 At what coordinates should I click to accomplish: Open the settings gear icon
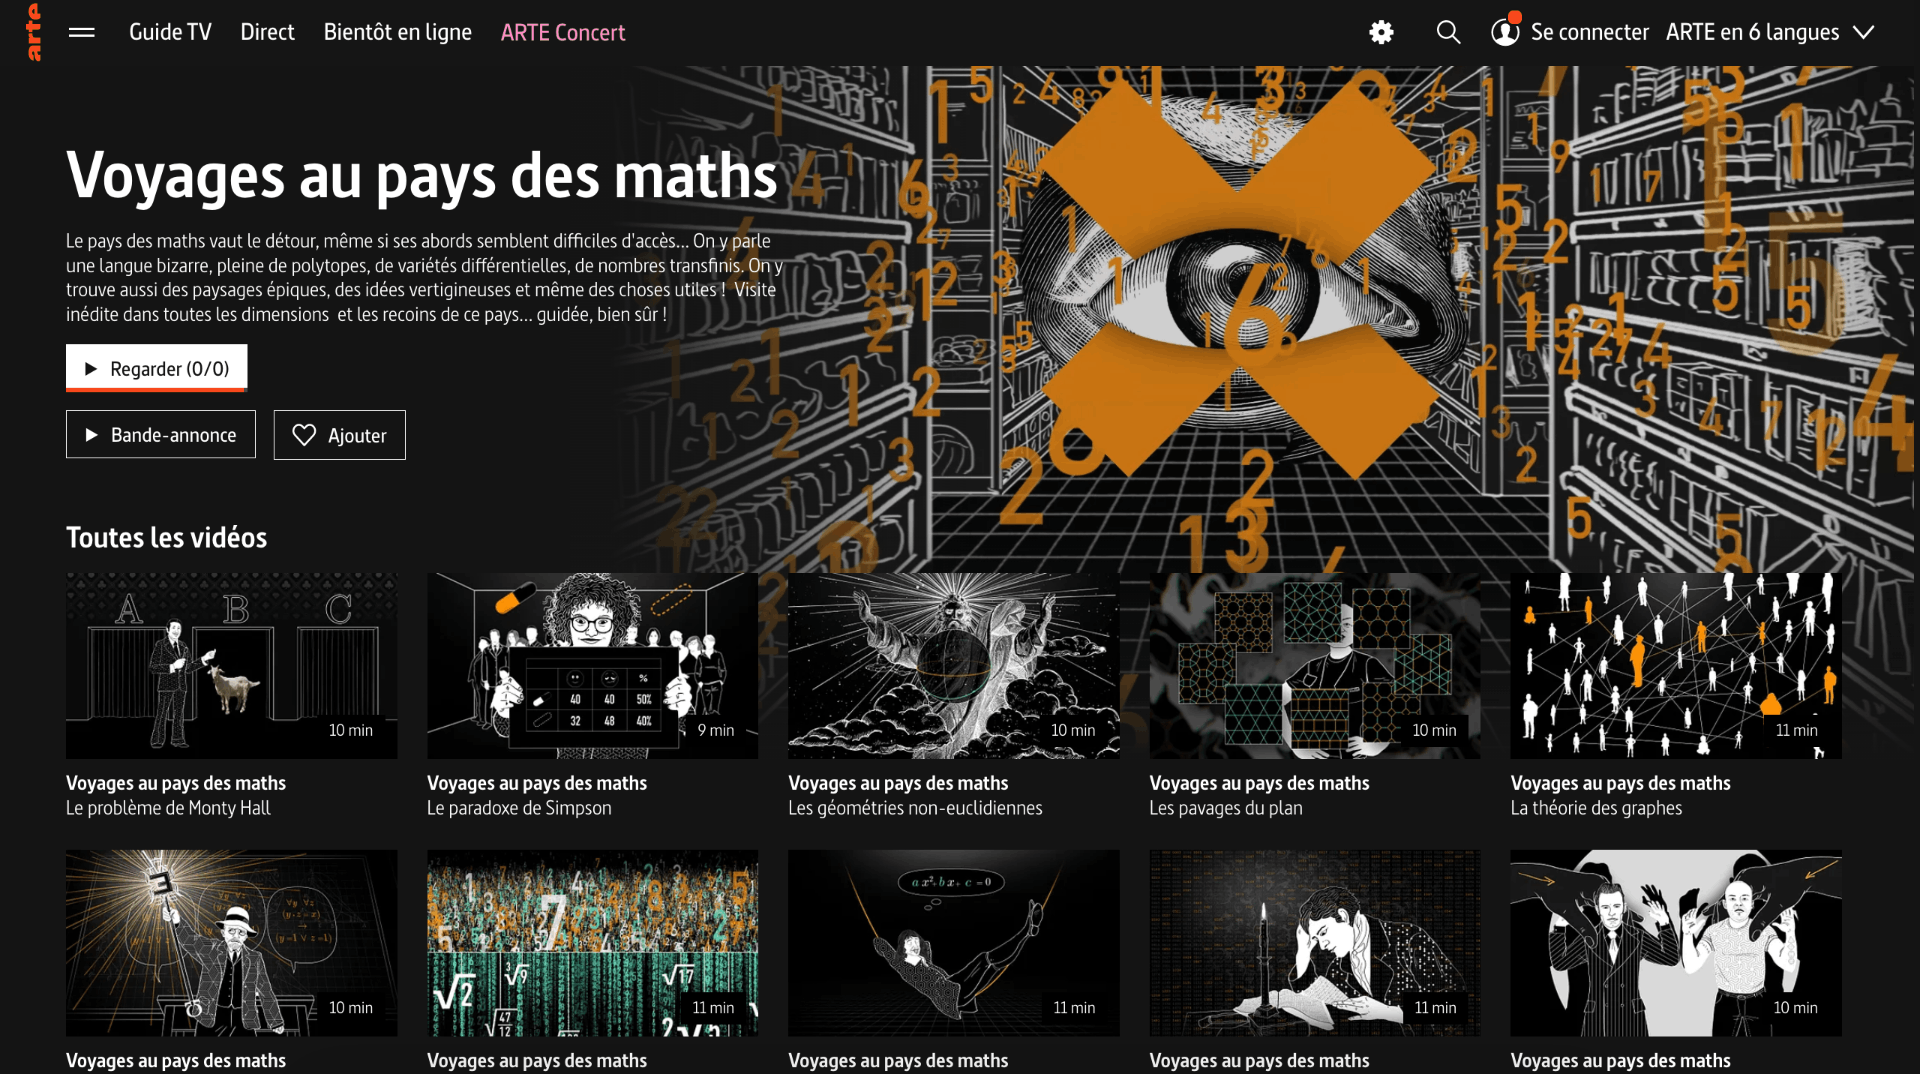point(1381,32)
